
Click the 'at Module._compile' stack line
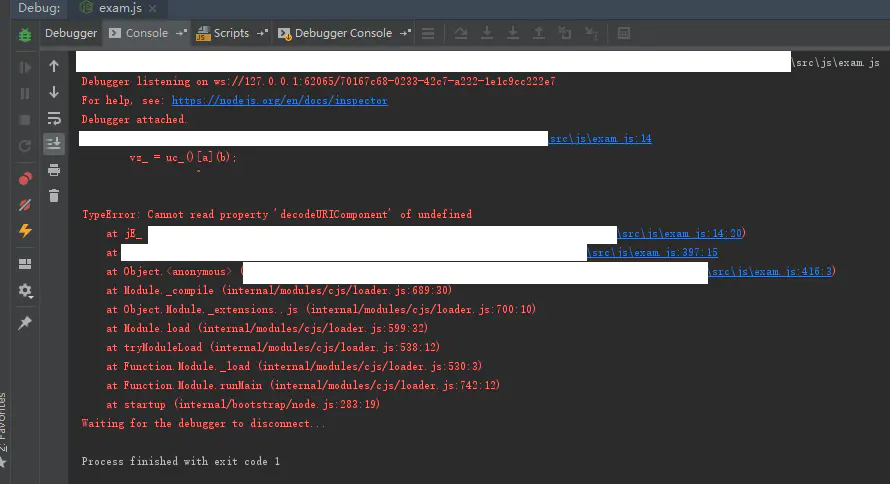click(279, 291)
